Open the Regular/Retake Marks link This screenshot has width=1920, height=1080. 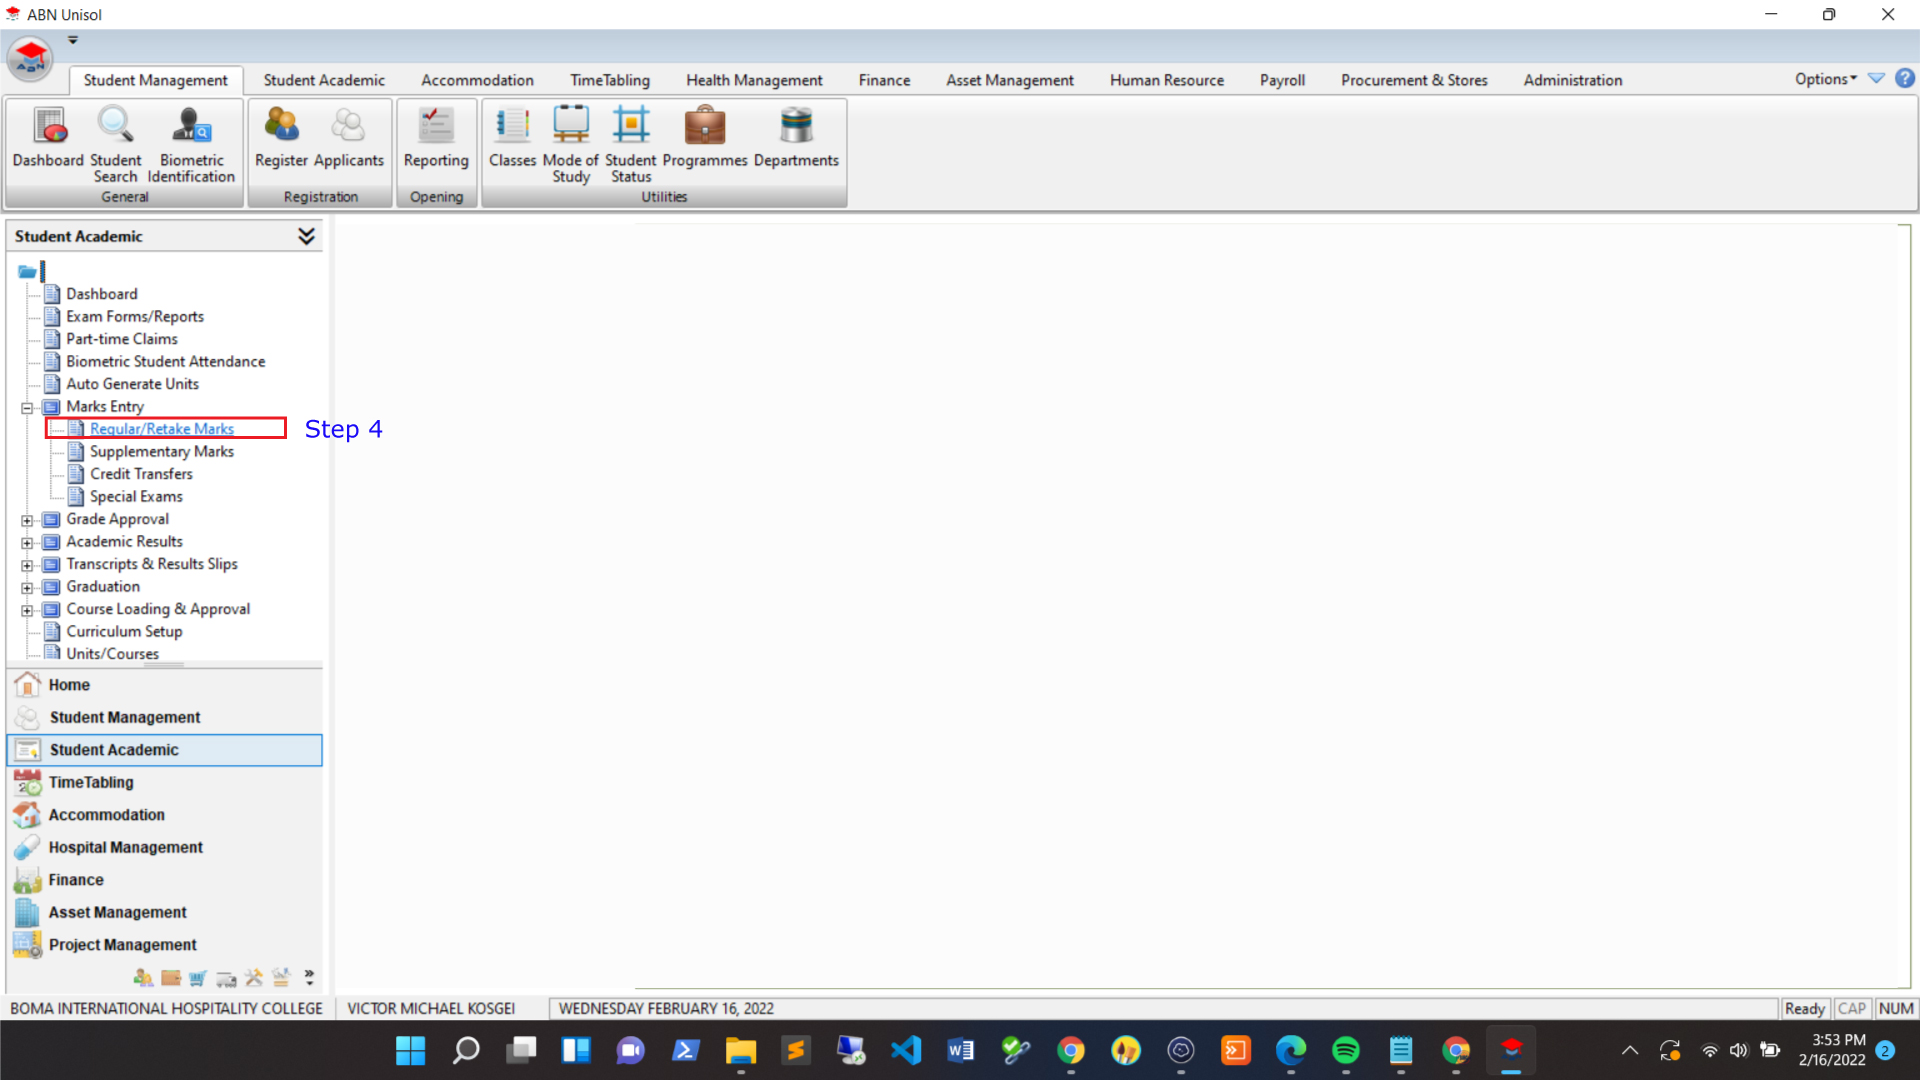point(162,429)
